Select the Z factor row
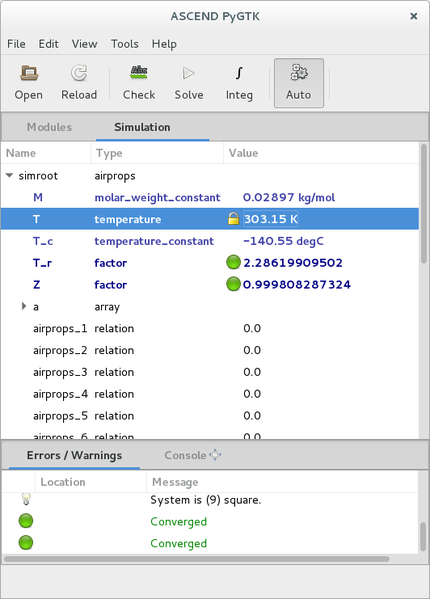The height and width of the screenshot is (599, 430). pos(210,285)
